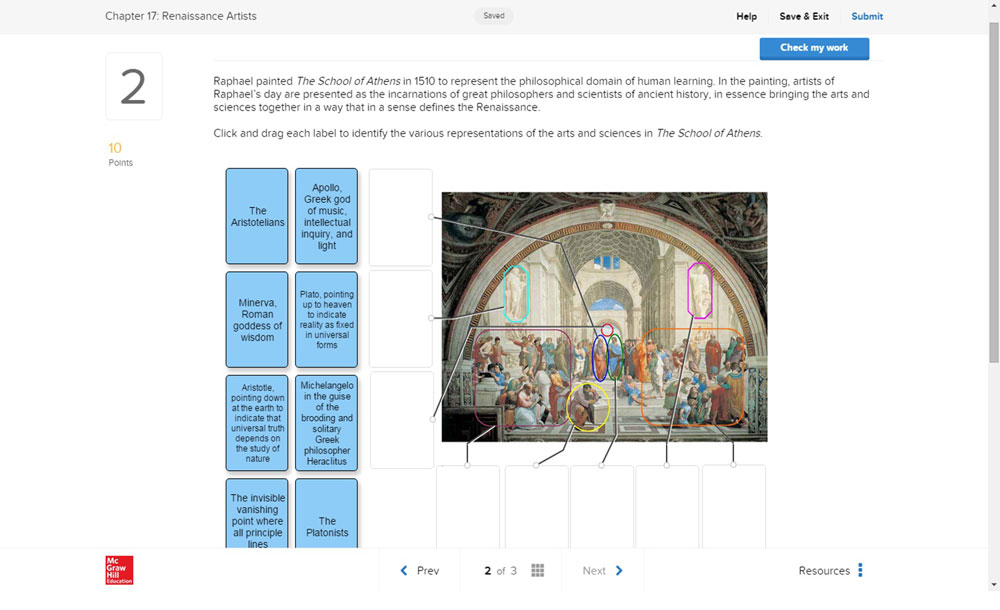
Task: Select the Aristotle pointing down label card
Action: pyautogui.click(x=257, y=423)
